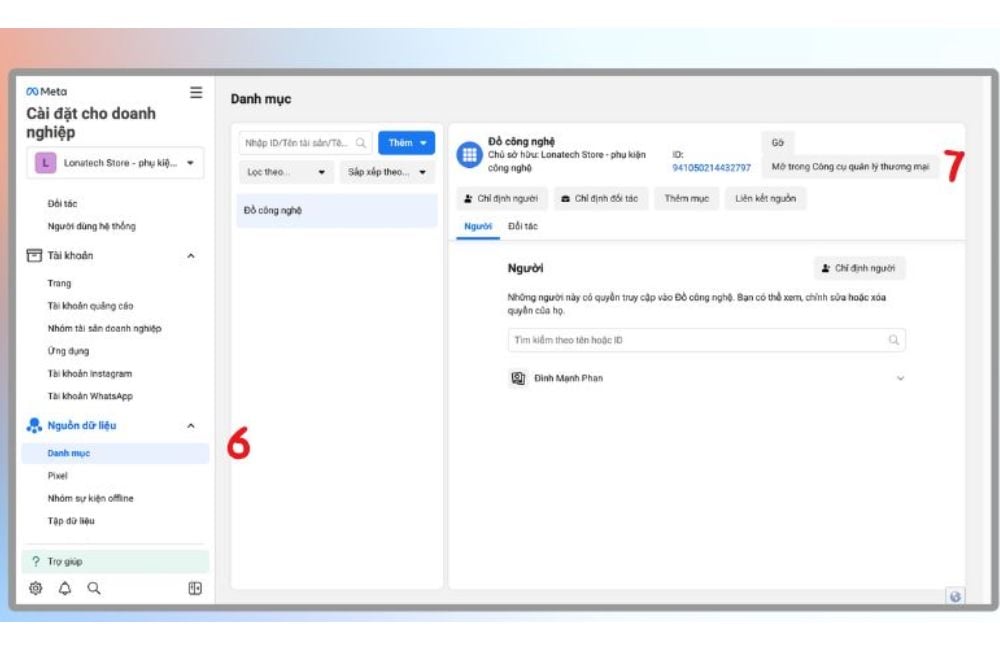
Task: Focus the Nhập ID/Tên tài sản search field
Action: pos(305,143)
